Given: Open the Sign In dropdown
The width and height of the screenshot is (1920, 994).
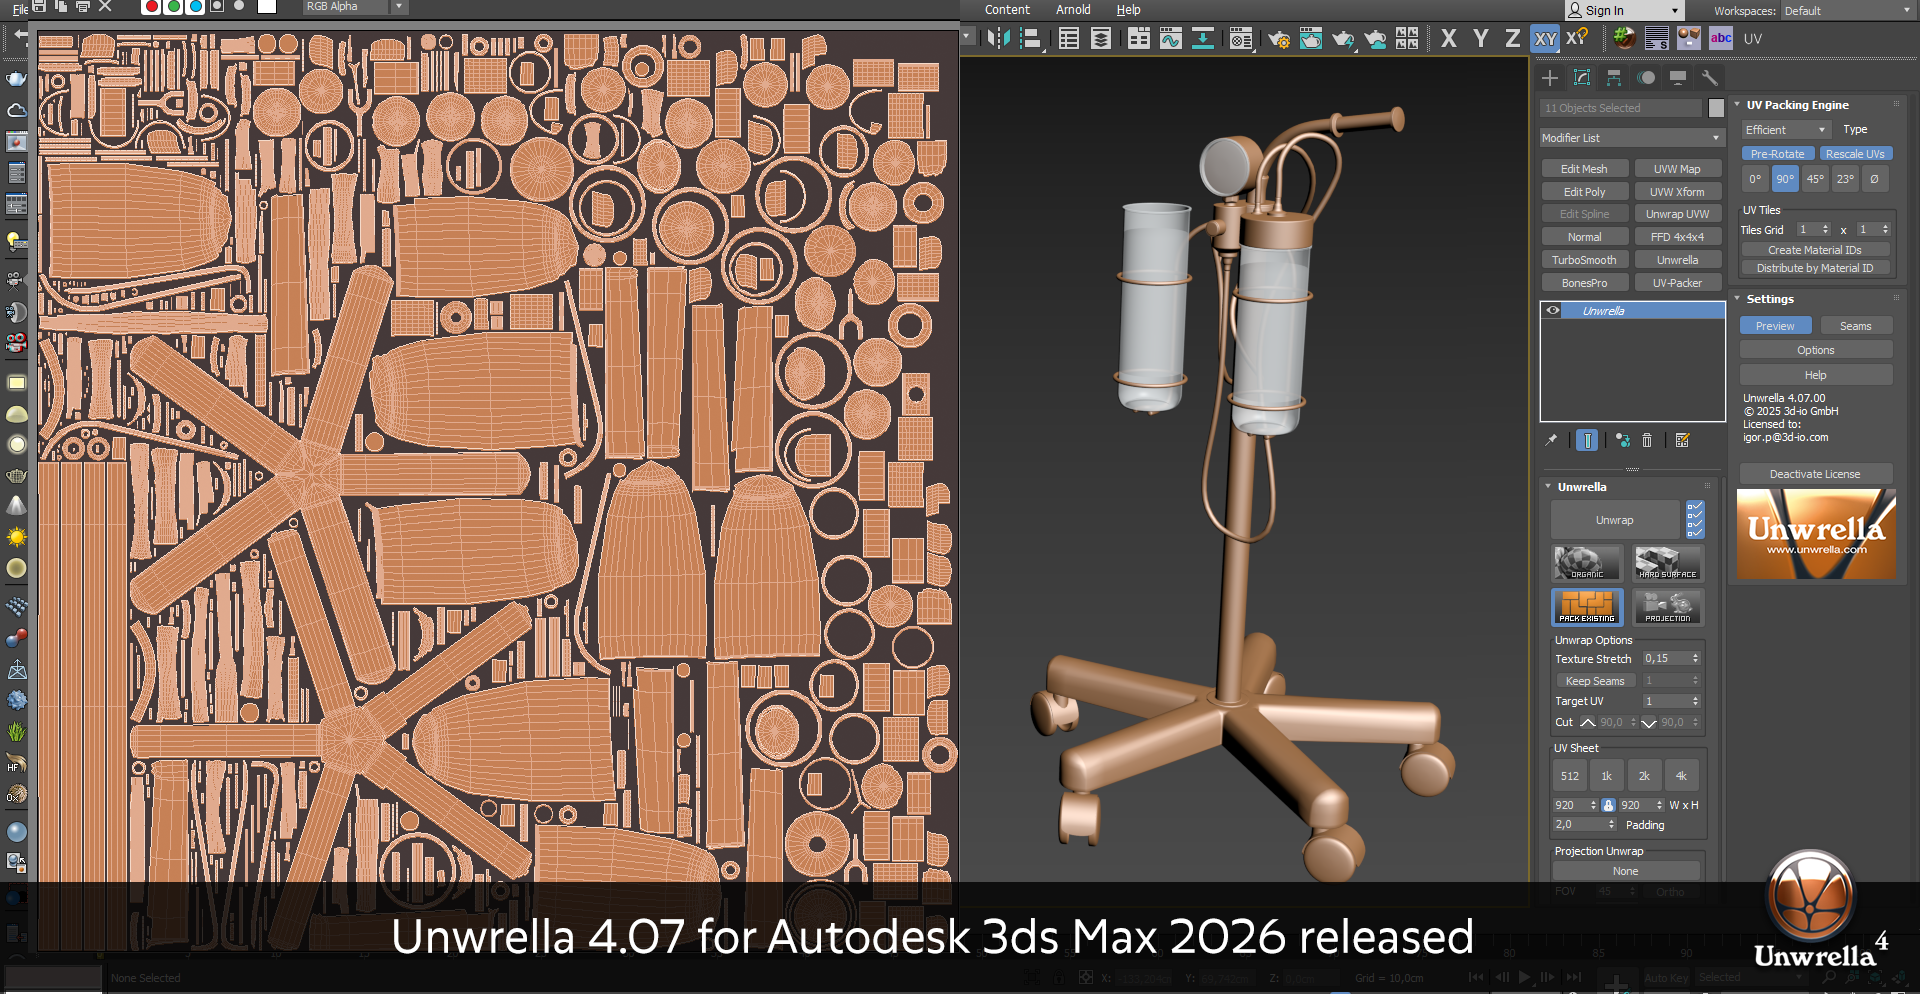Looking at the screenshot, I should coord(1624,11).
